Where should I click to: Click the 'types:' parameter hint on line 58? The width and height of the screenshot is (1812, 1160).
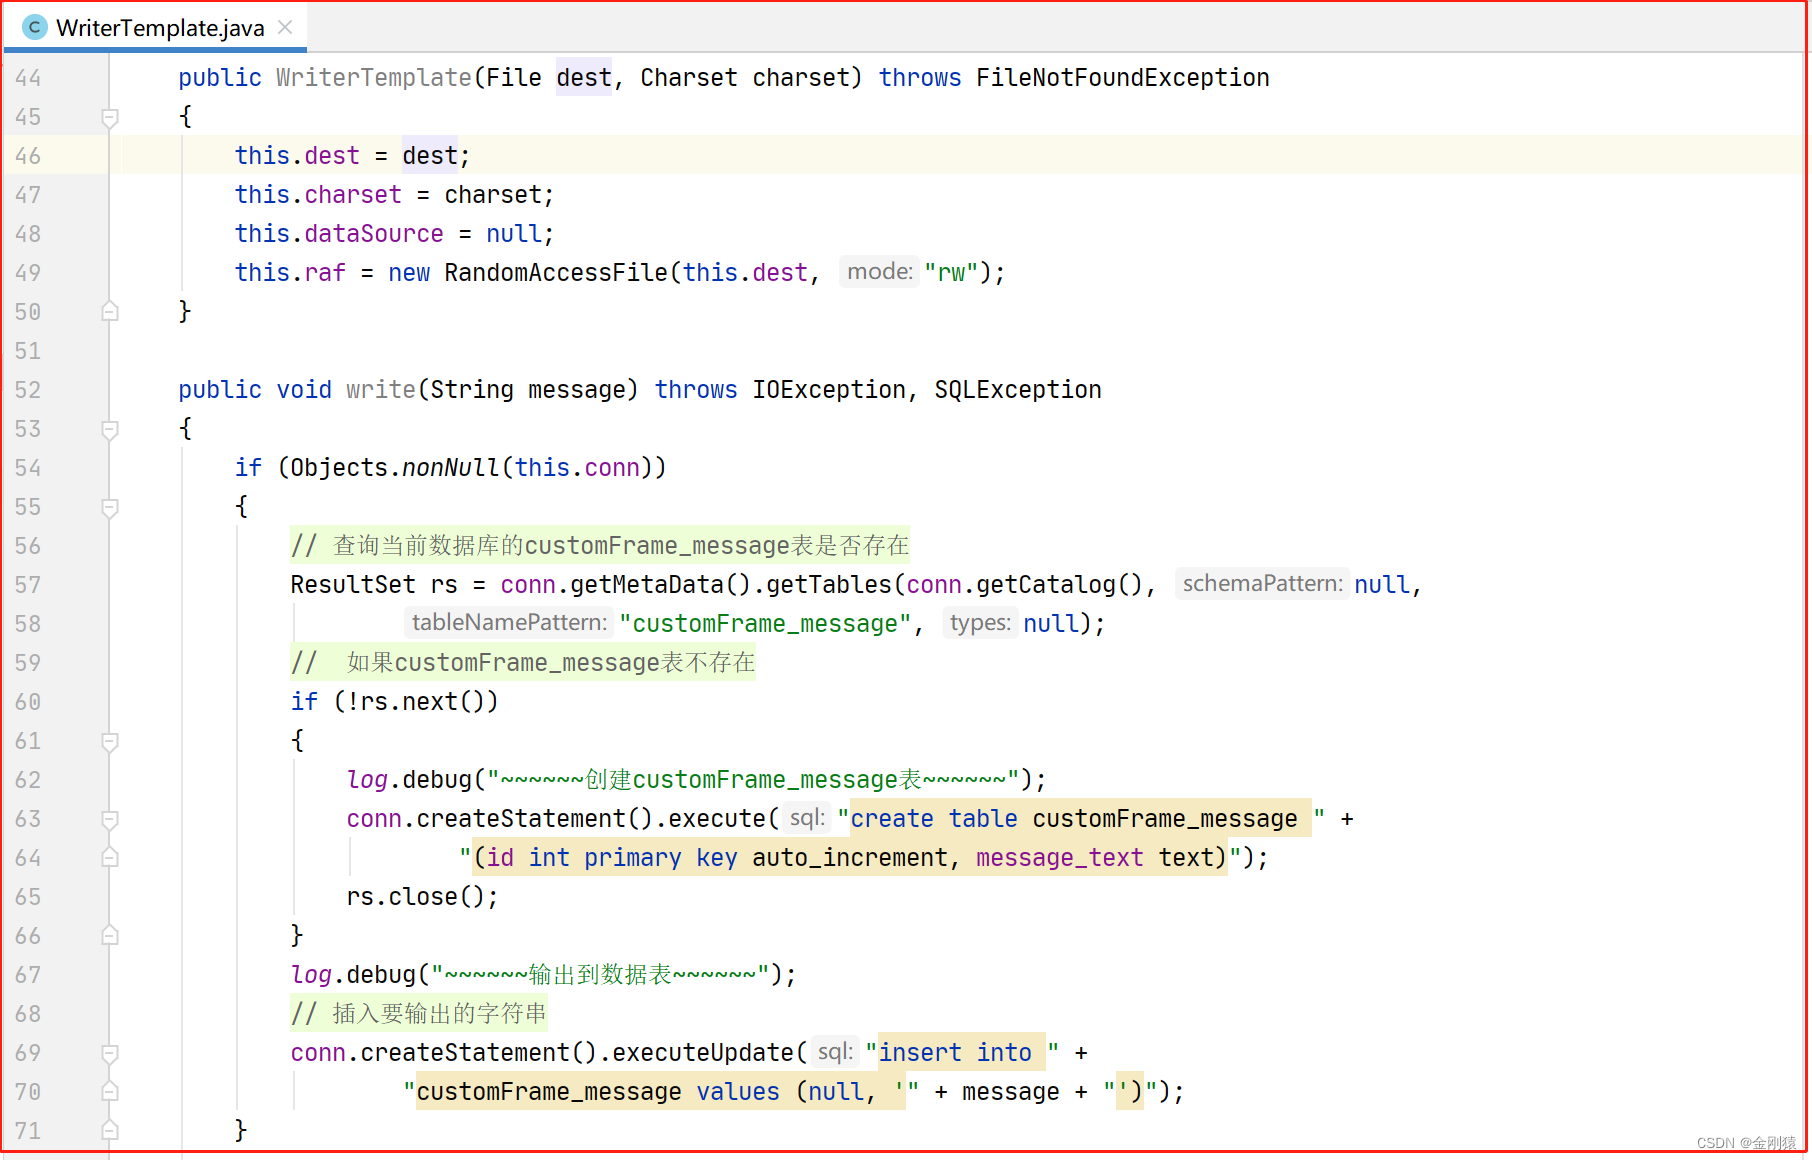(980, 623)
